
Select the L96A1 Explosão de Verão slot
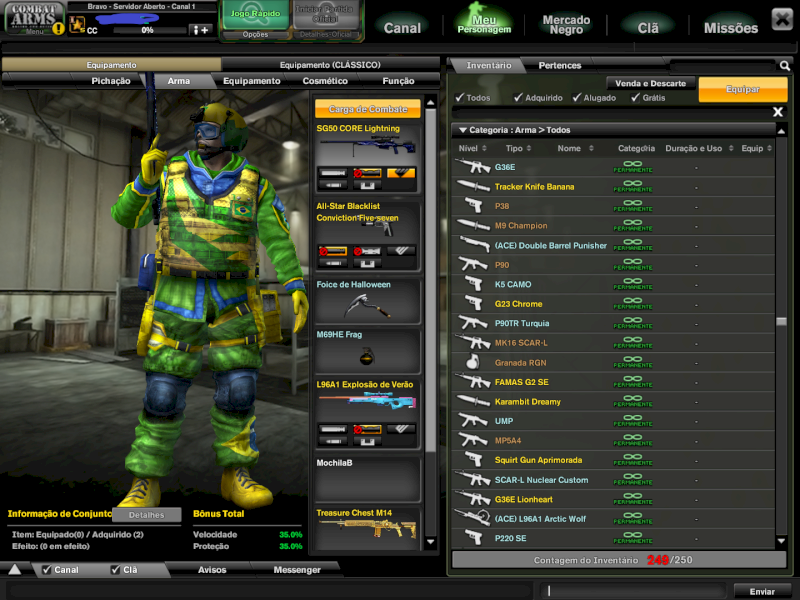(367, 414)
